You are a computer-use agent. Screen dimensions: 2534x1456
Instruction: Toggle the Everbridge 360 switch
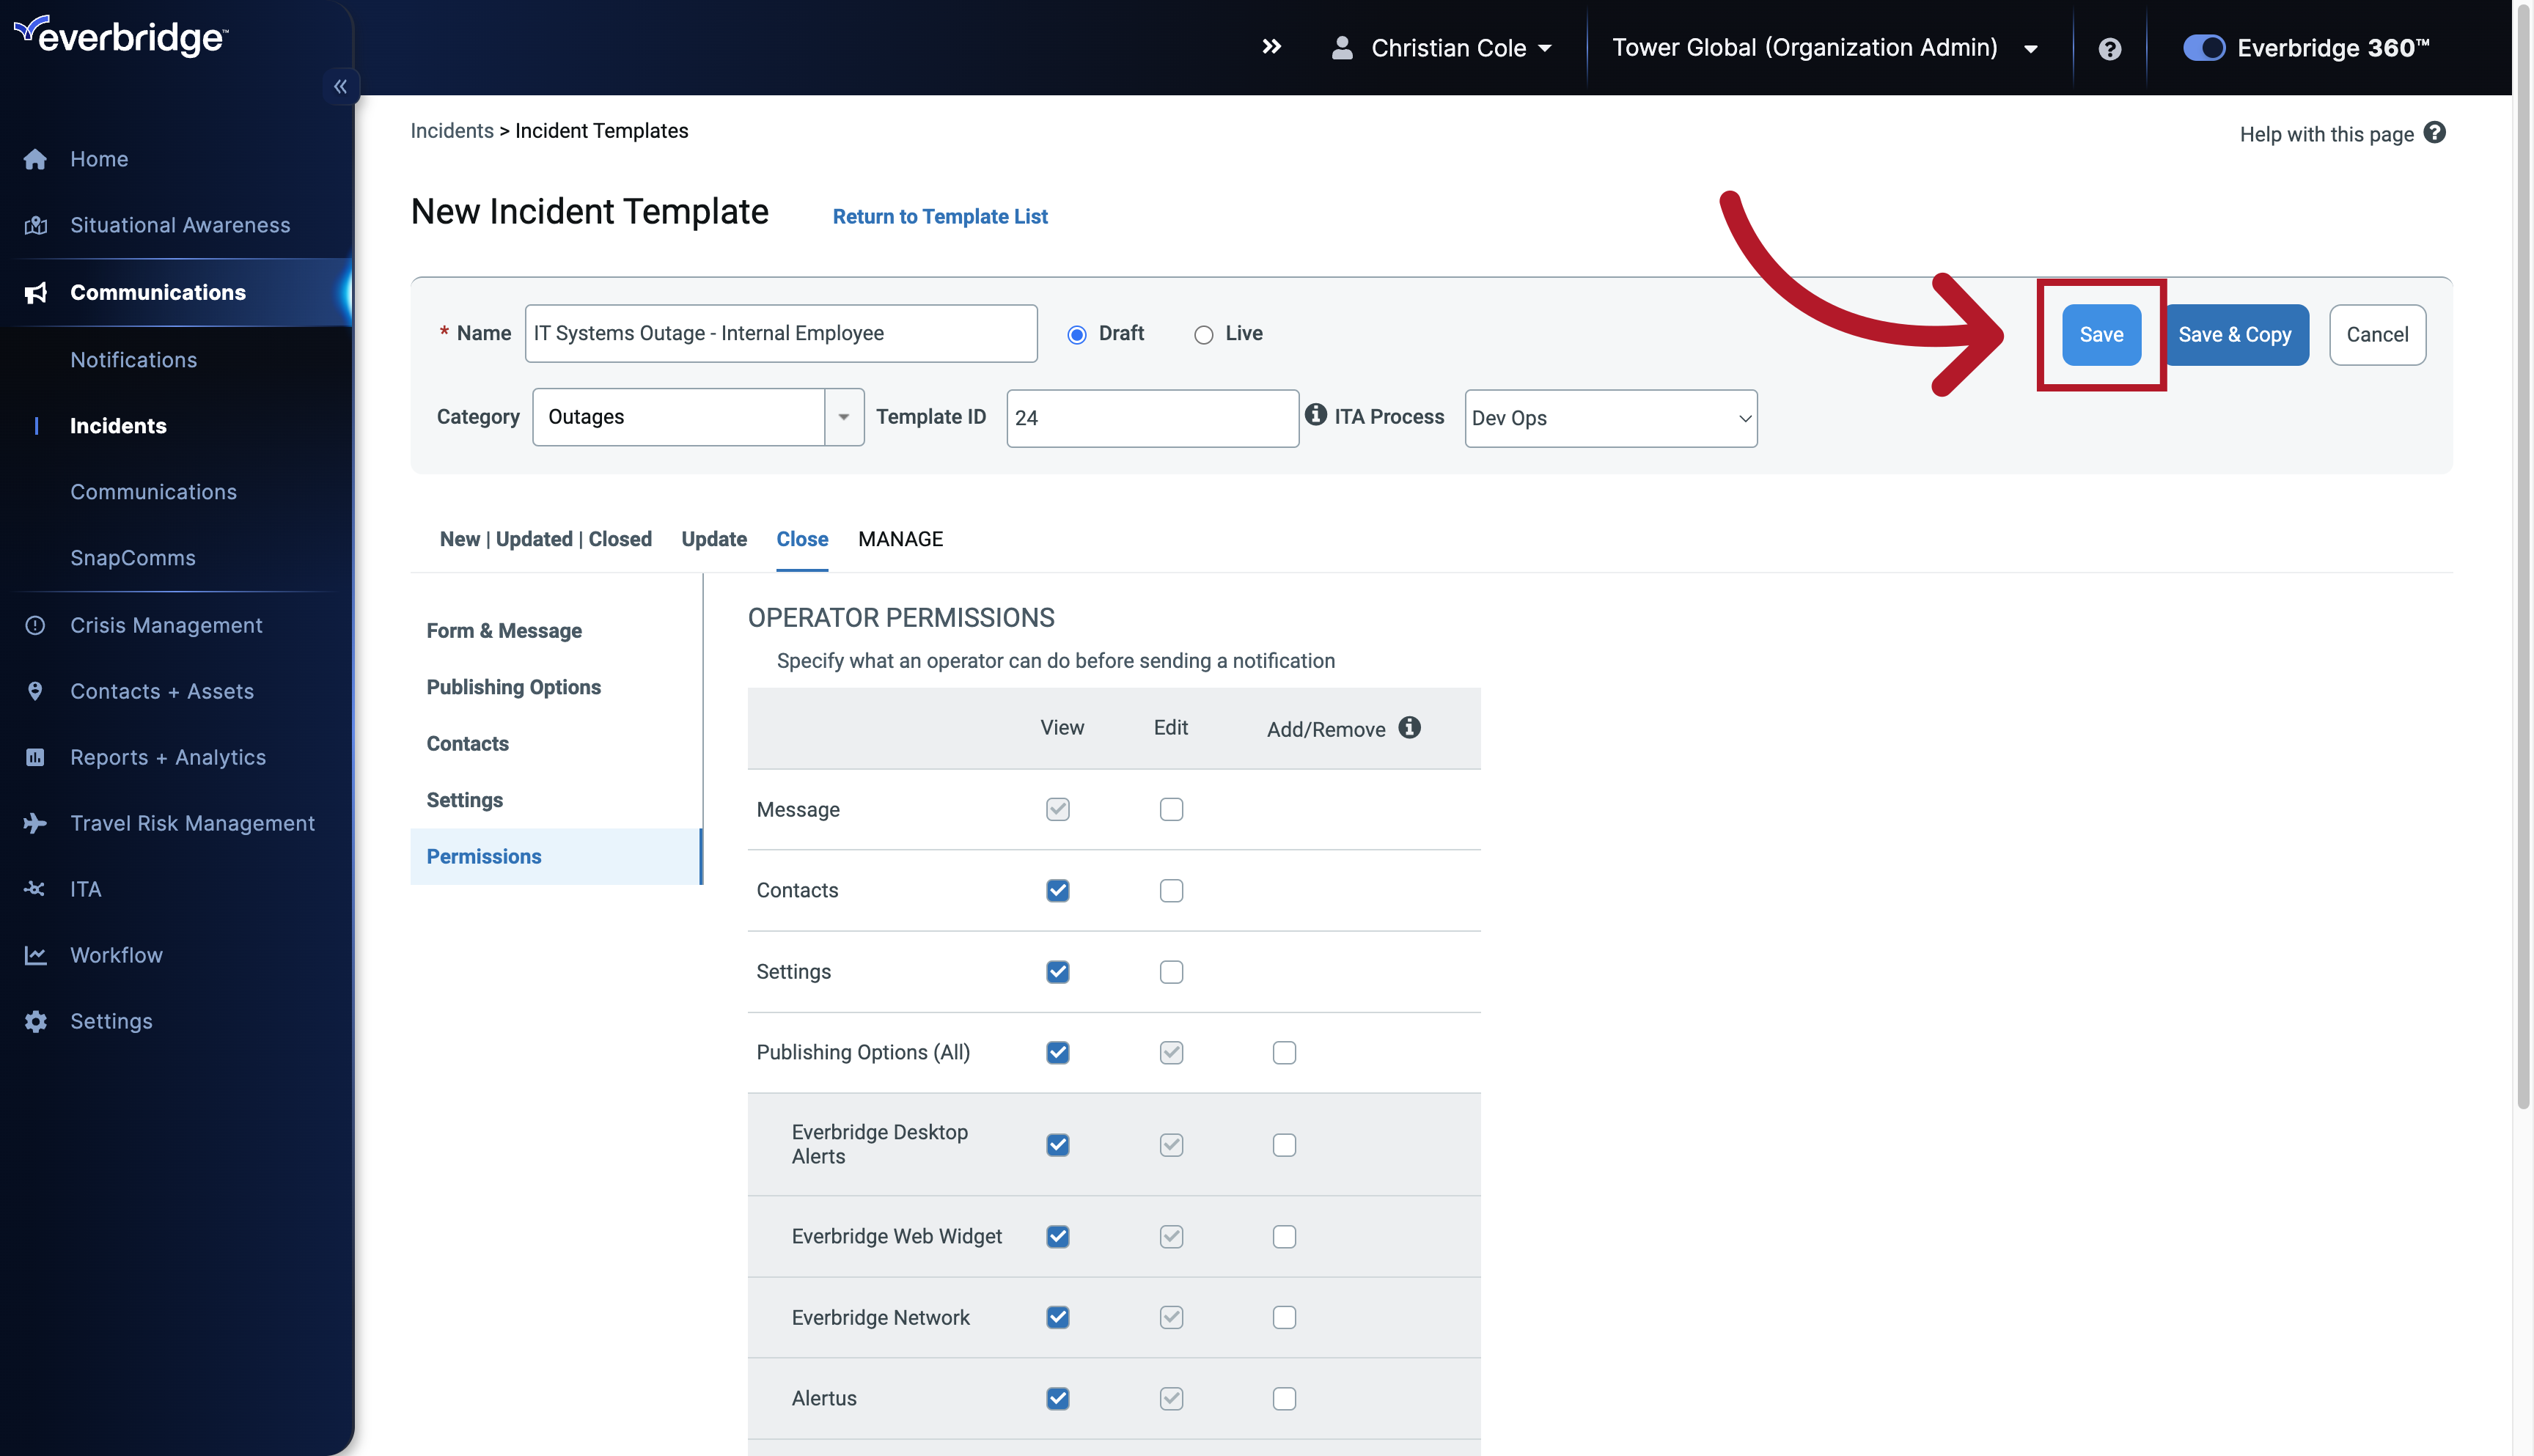[x=2203, y=47]
